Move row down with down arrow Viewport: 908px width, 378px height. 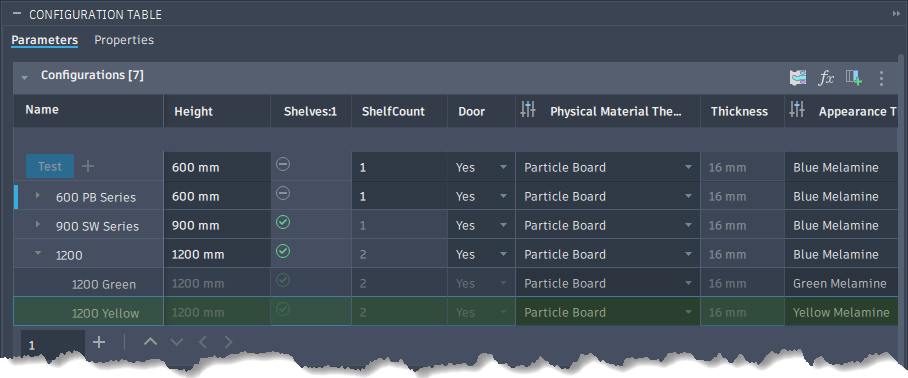177,342
